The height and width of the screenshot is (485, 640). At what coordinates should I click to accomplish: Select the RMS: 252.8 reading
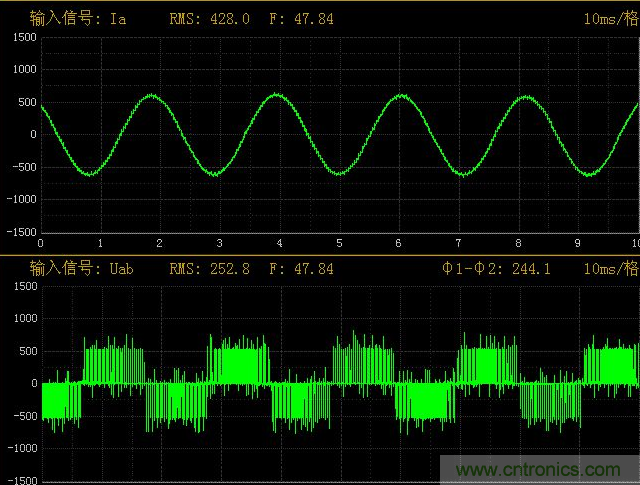(209, 269)
